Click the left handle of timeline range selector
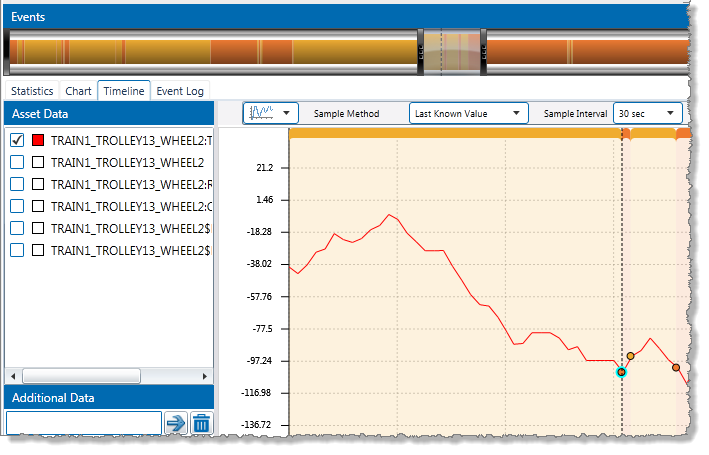The image size is (709, 455). click(421, 50)
